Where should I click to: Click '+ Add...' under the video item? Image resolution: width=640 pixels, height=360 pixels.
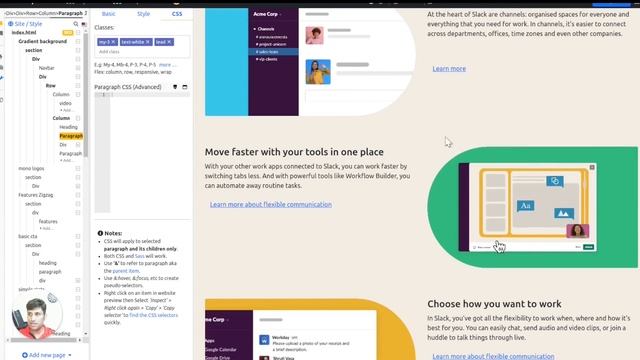point(67,110)
